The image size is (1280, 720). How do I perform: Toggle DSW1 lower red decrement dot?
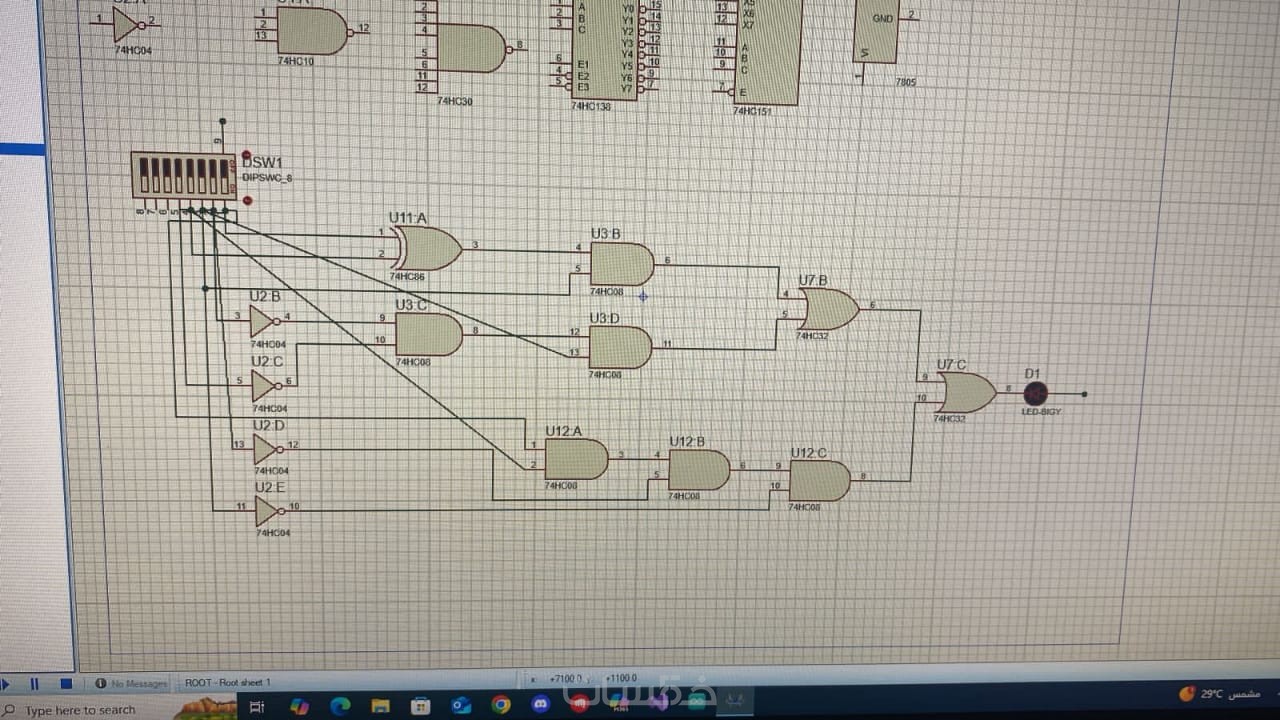247,200
